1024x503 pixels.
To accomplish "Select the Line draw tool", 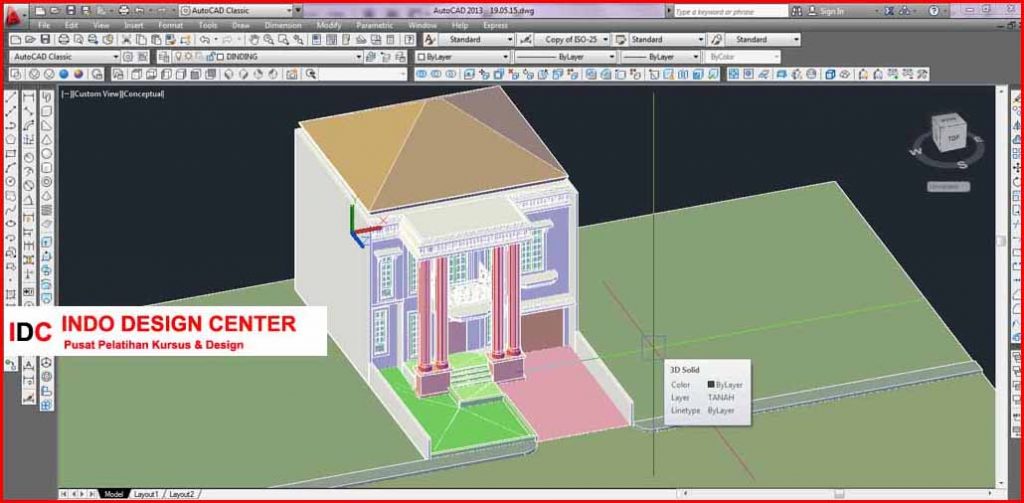I will click(11, 96).
